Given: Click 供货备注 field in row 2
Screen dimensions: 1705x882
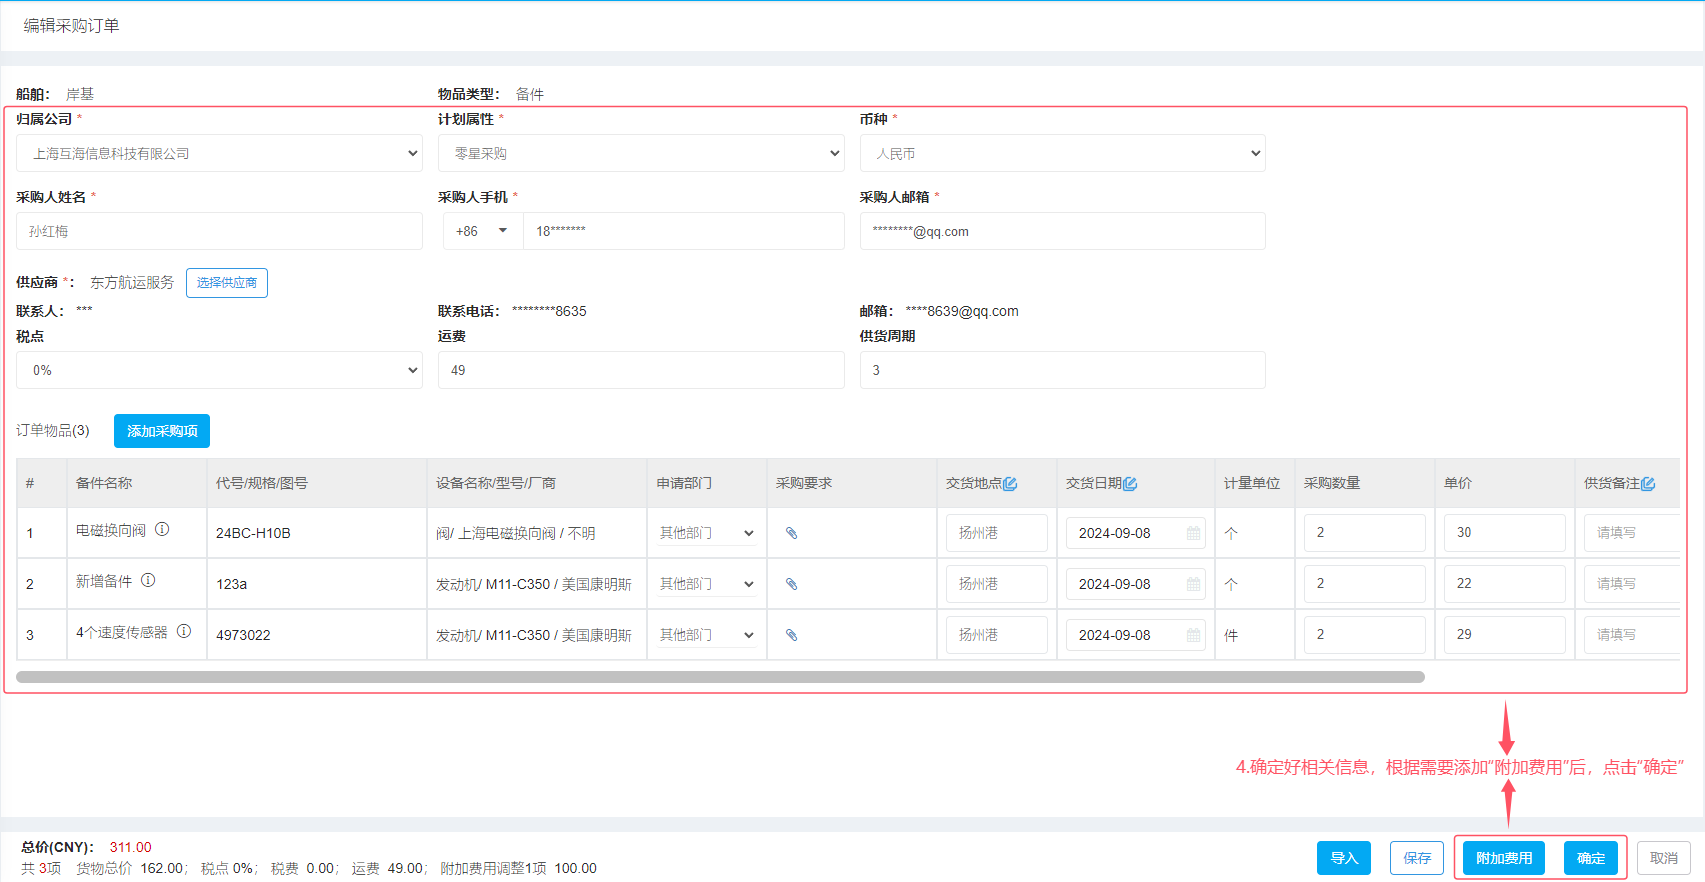Looking at the screenshot, I should pyautogui.click(x=1632, y=584).
